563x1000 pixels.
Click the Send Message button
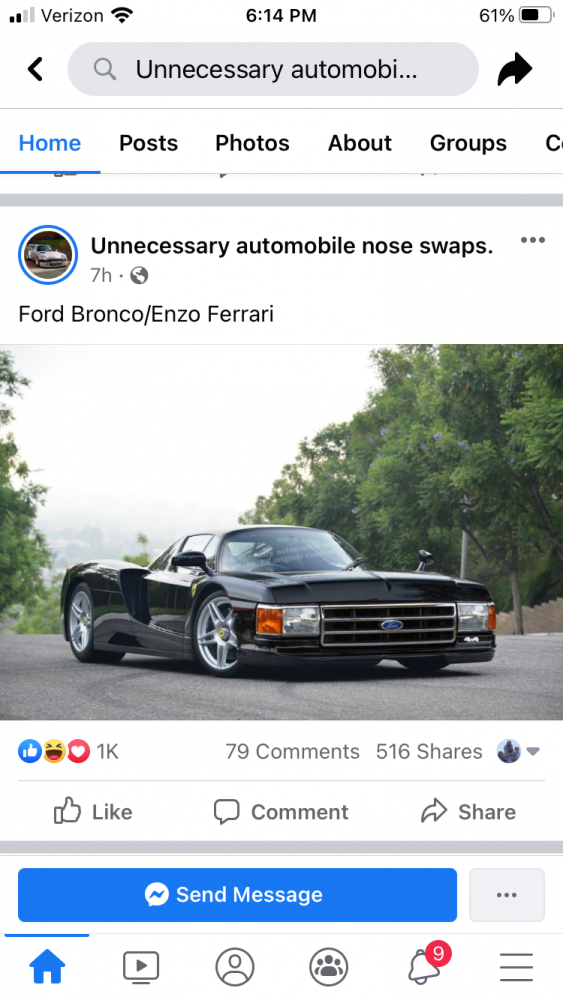(x=237, y=895)
